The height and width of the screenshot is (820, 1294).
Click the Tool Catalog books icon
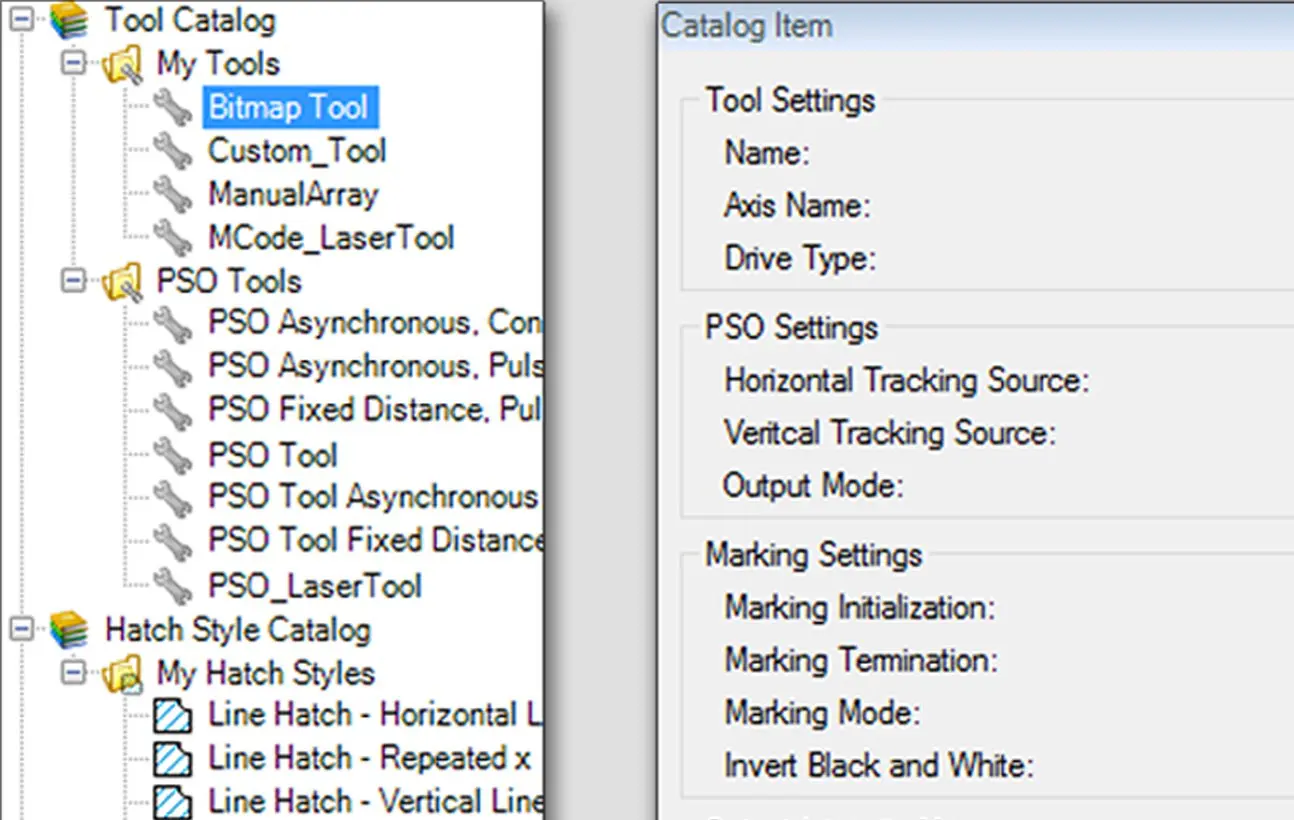(68, 20)
